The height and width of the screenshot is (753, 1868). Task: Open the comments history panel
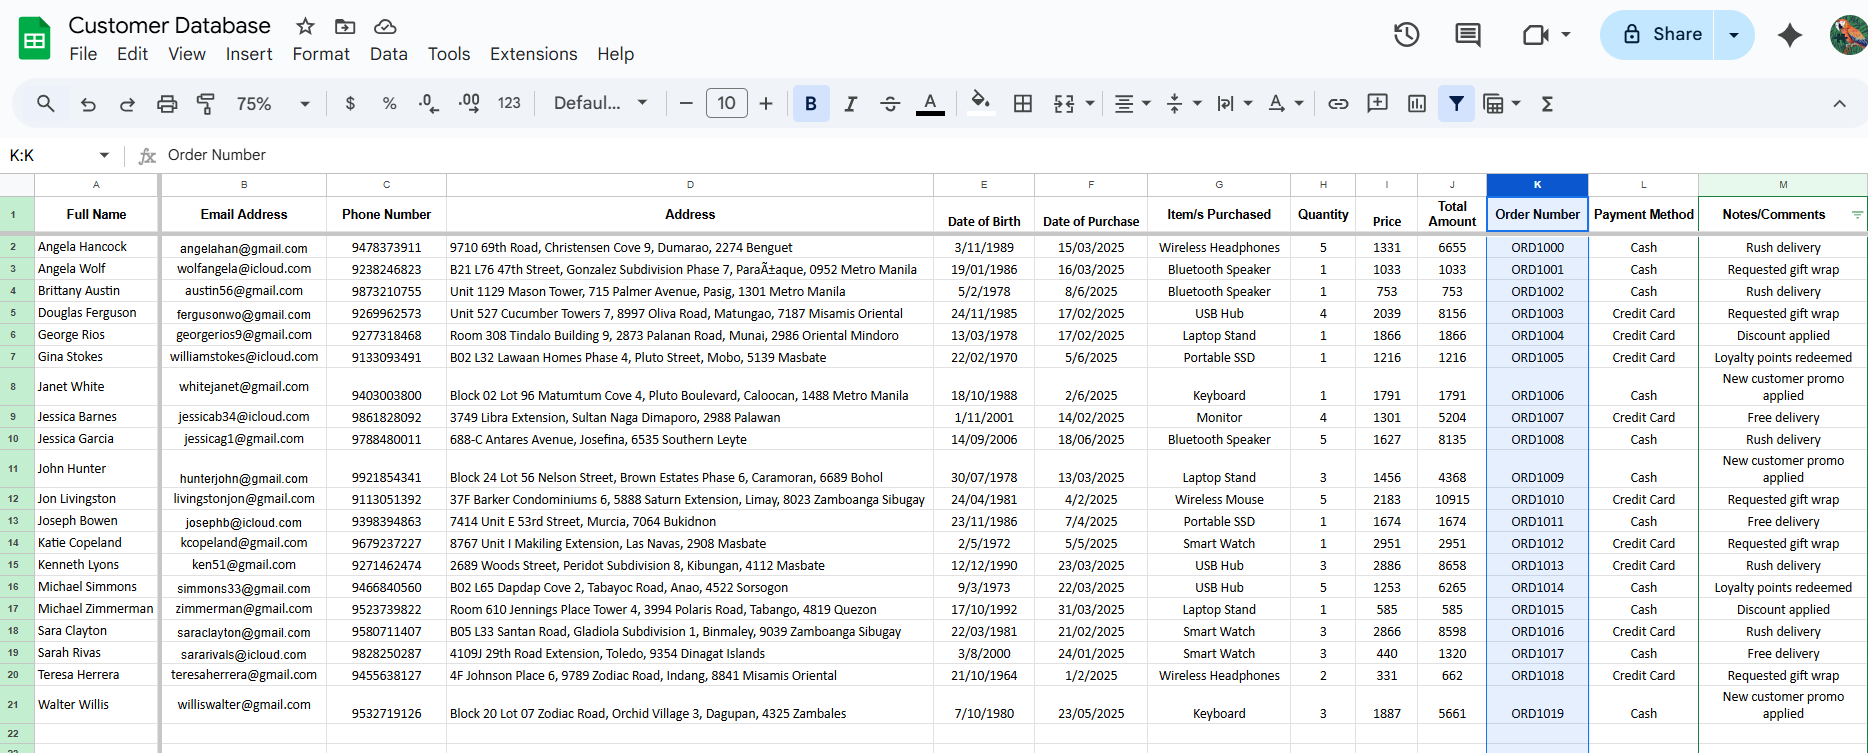1468,35
